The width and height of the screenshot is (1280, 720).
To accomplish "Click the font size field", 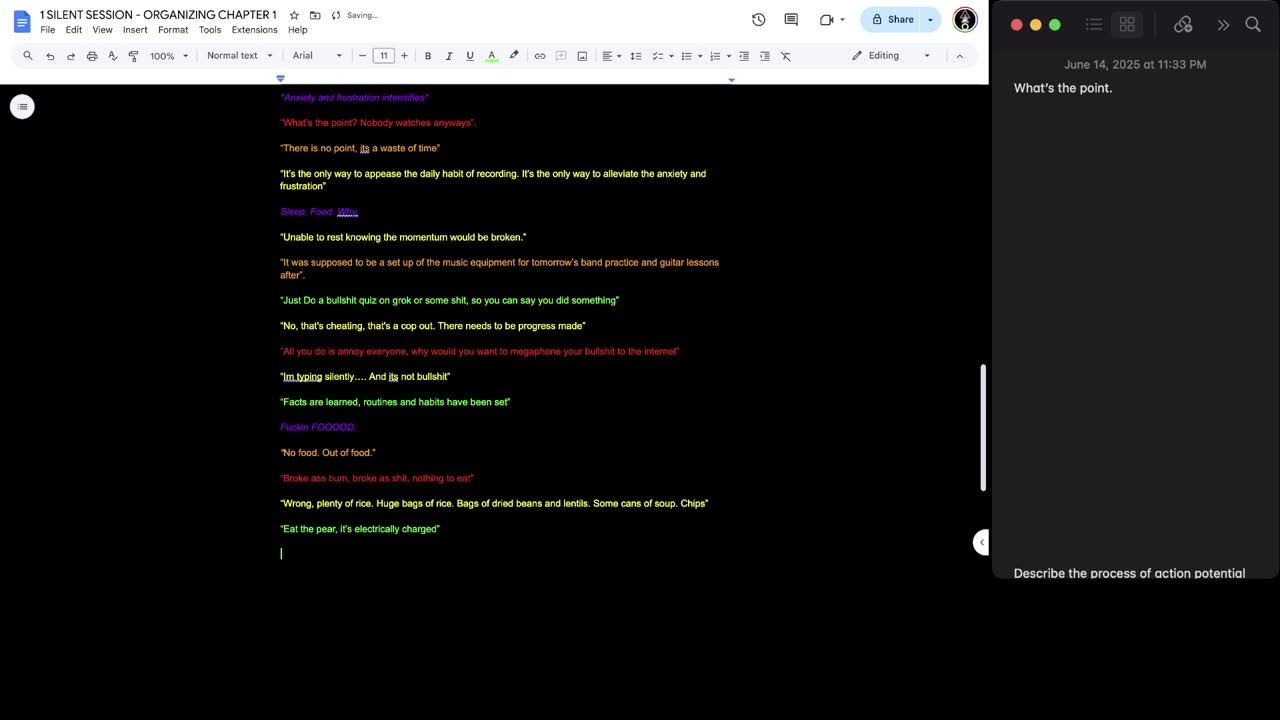I will coord(383,56).
